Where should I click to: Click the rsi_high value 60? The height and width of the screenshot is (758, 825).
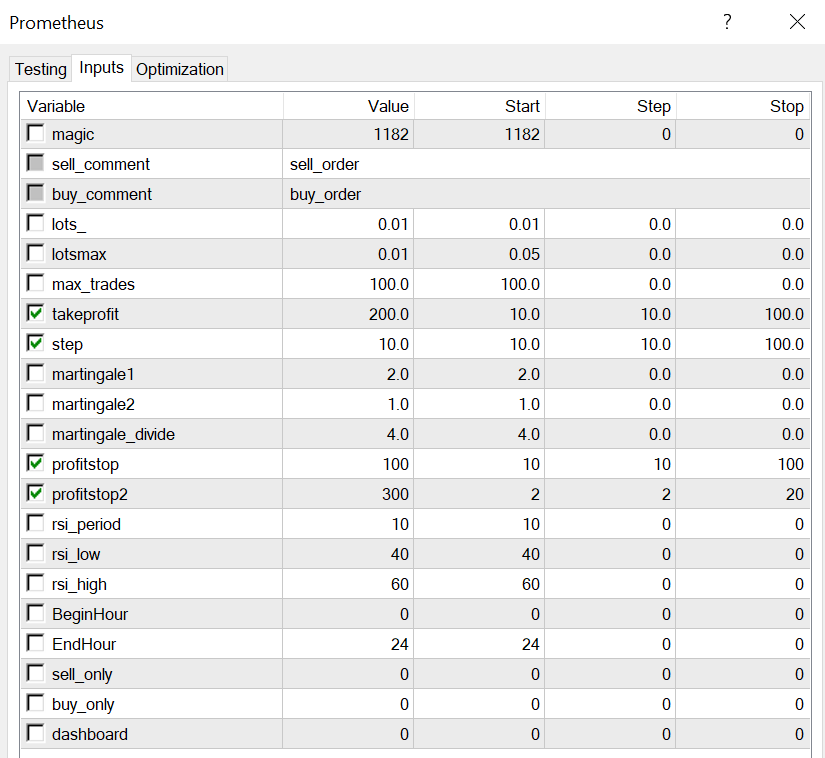pyautogui.click(x=348, y=584)
